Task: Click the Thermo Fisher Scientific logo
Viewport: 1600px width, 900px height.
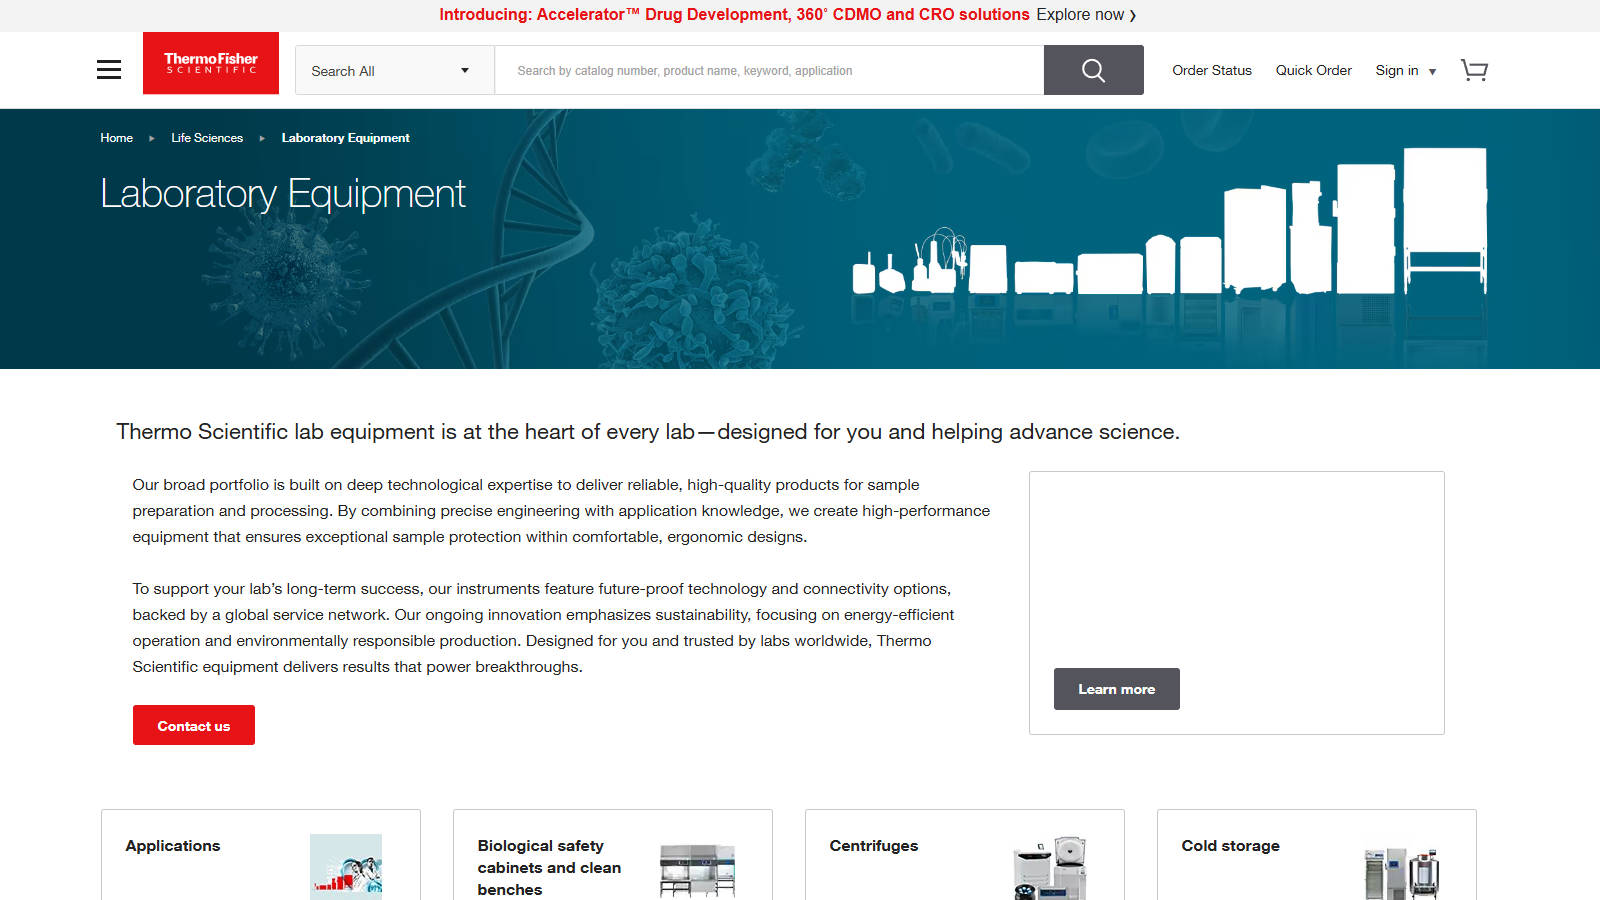Action: tap(211, 63)
